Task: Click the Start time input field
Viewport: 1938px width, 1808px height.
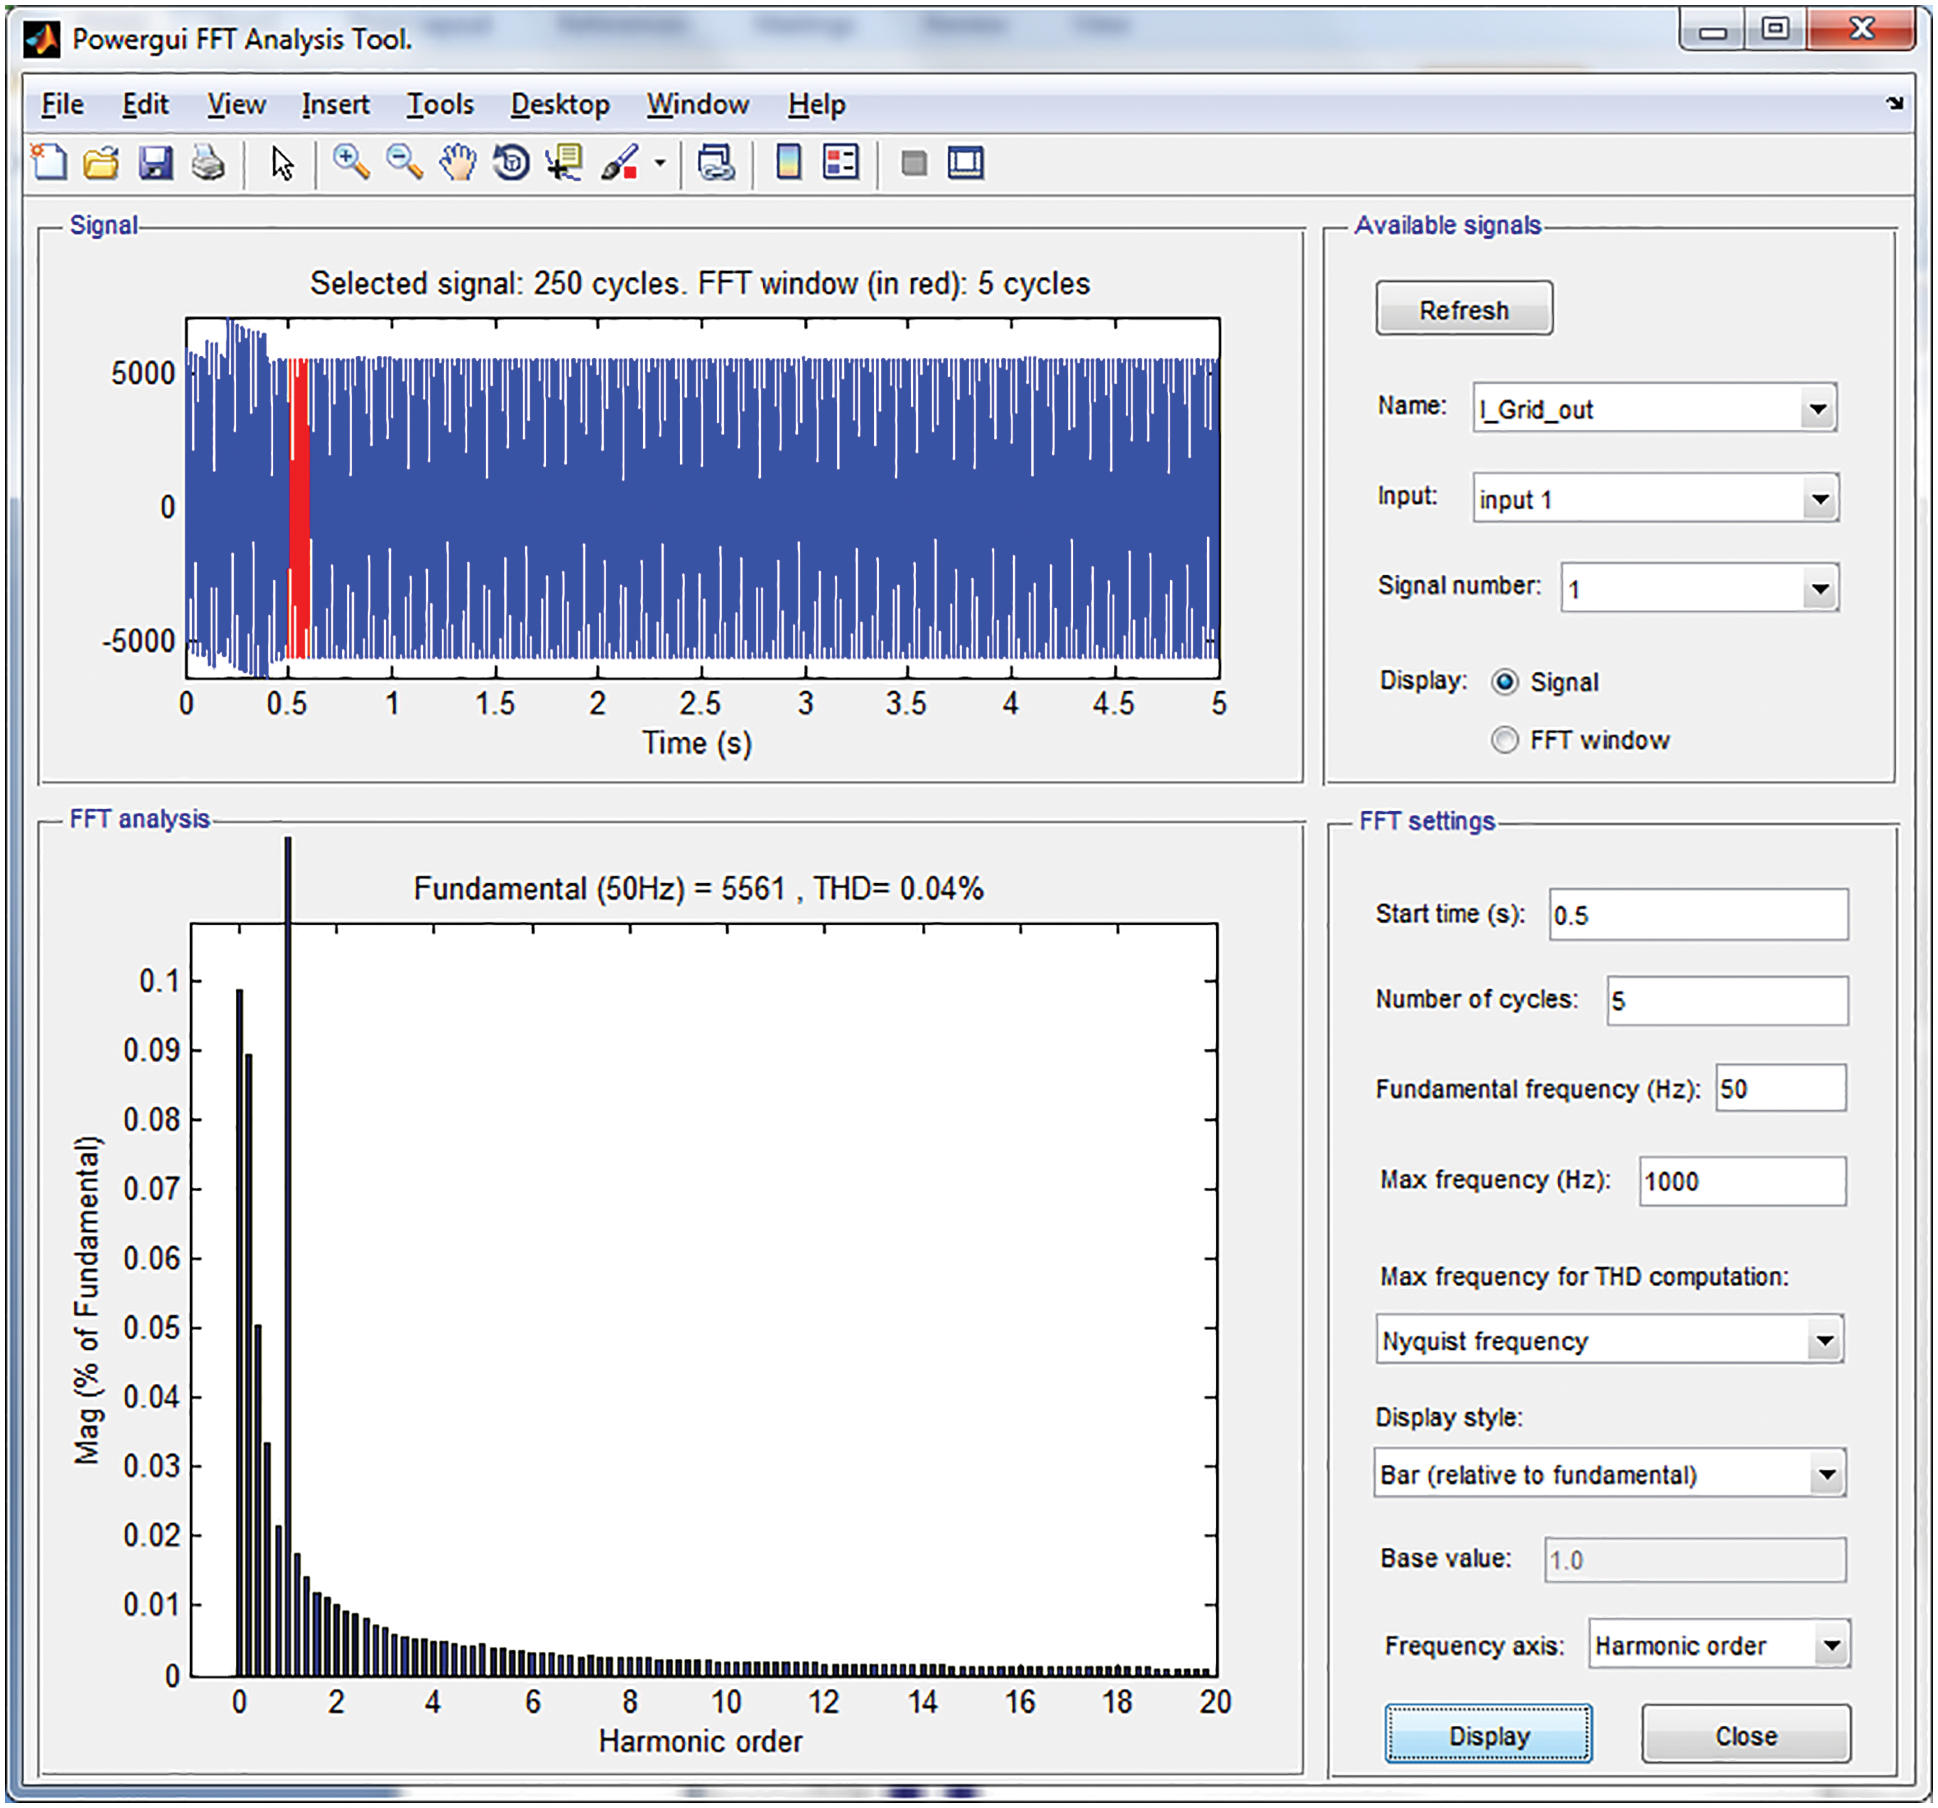Action: click(x=1697, y=915)
